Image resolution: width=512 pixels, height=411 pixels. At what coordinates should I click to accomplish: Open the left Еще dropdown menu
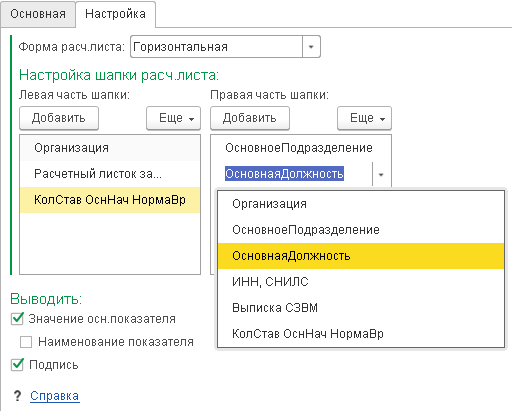click(174, 118)
